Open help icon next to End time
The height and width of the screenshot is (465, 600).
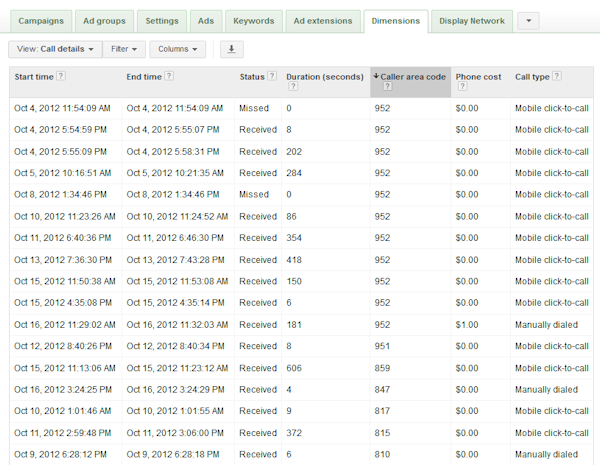tap(169, 76)
